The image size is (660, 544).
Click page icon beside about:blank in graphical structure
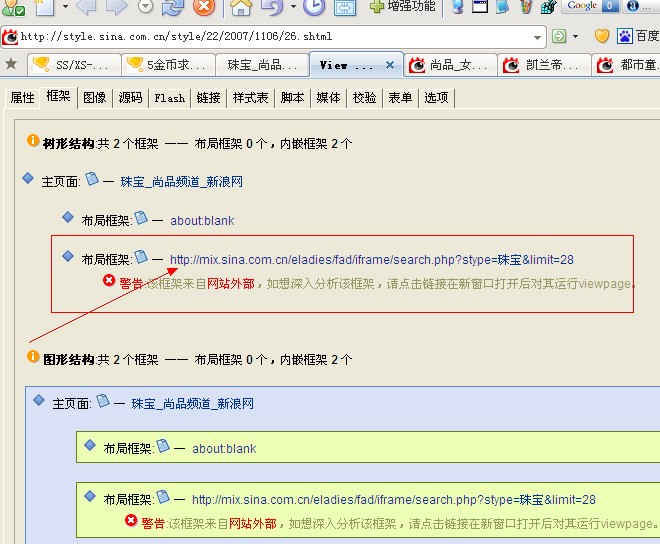click(163, 446)
